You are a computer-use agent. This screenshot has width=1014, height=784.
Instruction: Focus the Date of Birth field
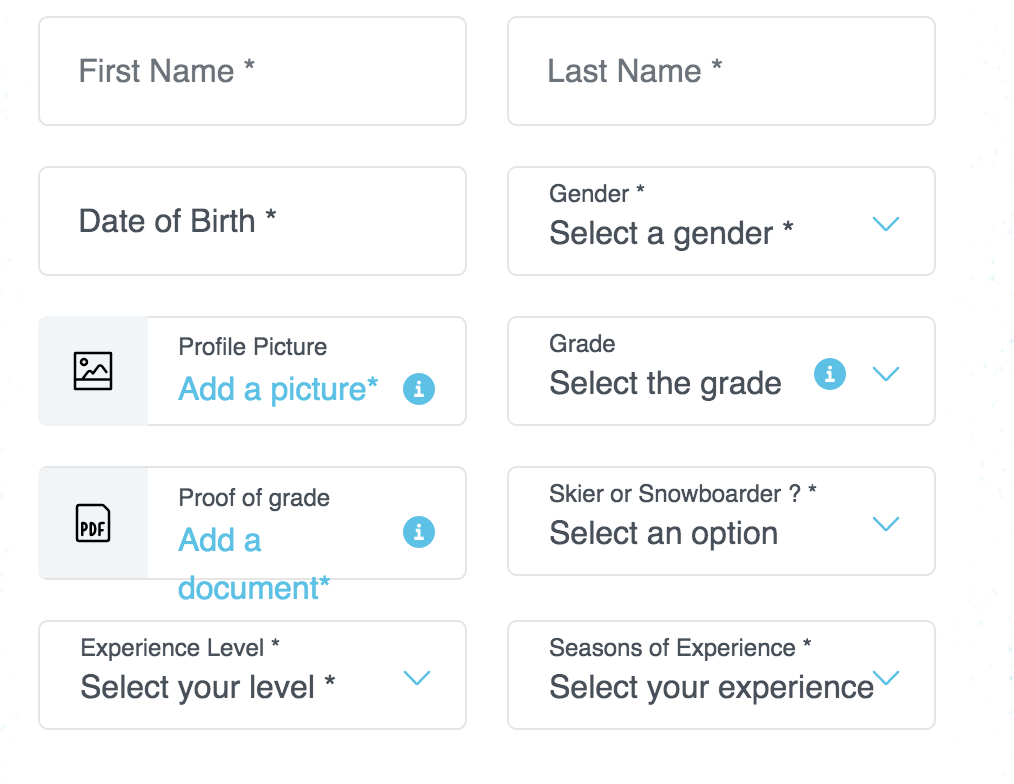[252, 221]
